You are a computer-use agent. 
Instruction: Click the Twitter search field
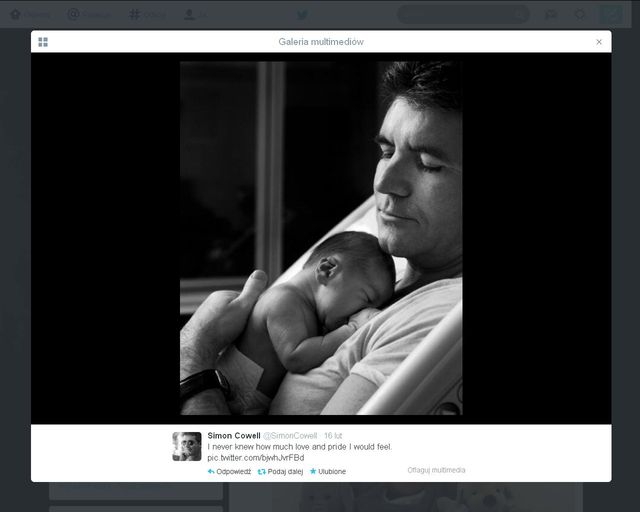click(462, 15)
